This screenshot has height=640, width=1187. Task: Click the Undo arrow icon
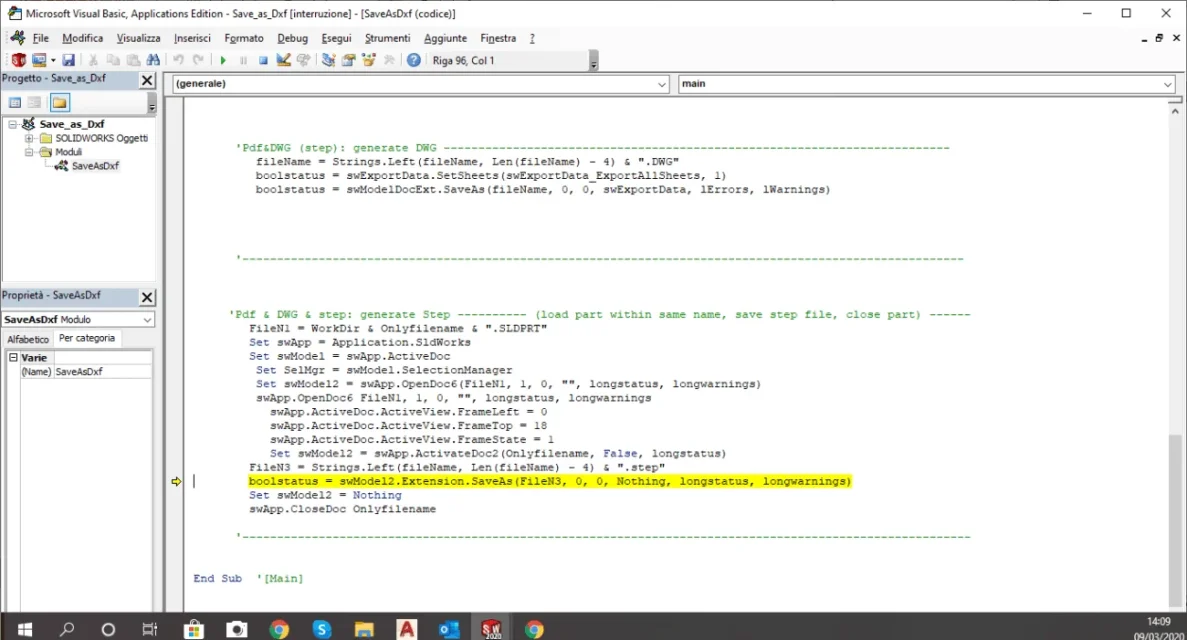178,60
